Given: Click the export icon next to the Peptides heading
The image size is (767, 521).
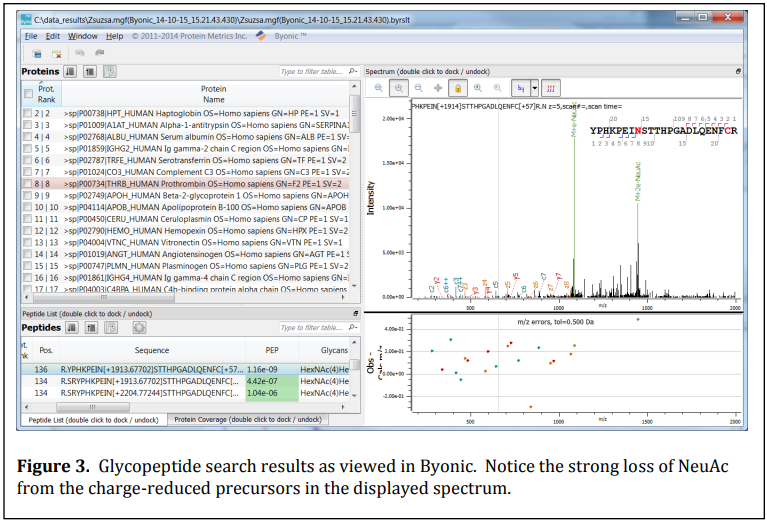Looking at the screenshot, I should [x=111, y=327].
